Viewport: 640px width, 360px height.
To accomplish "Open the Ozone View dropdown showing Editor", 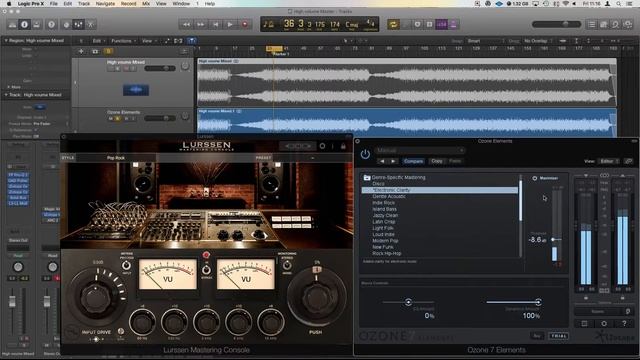I will tap(609, 161).
